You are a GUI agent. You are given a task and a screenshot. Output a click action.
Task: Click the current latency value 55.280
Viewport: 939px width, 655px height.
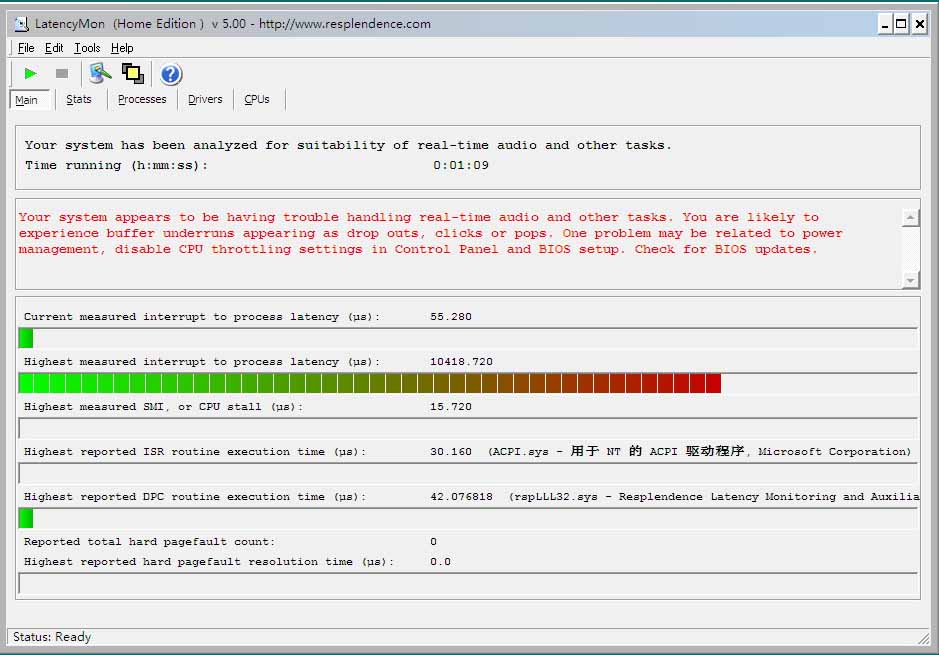(x=450, y=317)
